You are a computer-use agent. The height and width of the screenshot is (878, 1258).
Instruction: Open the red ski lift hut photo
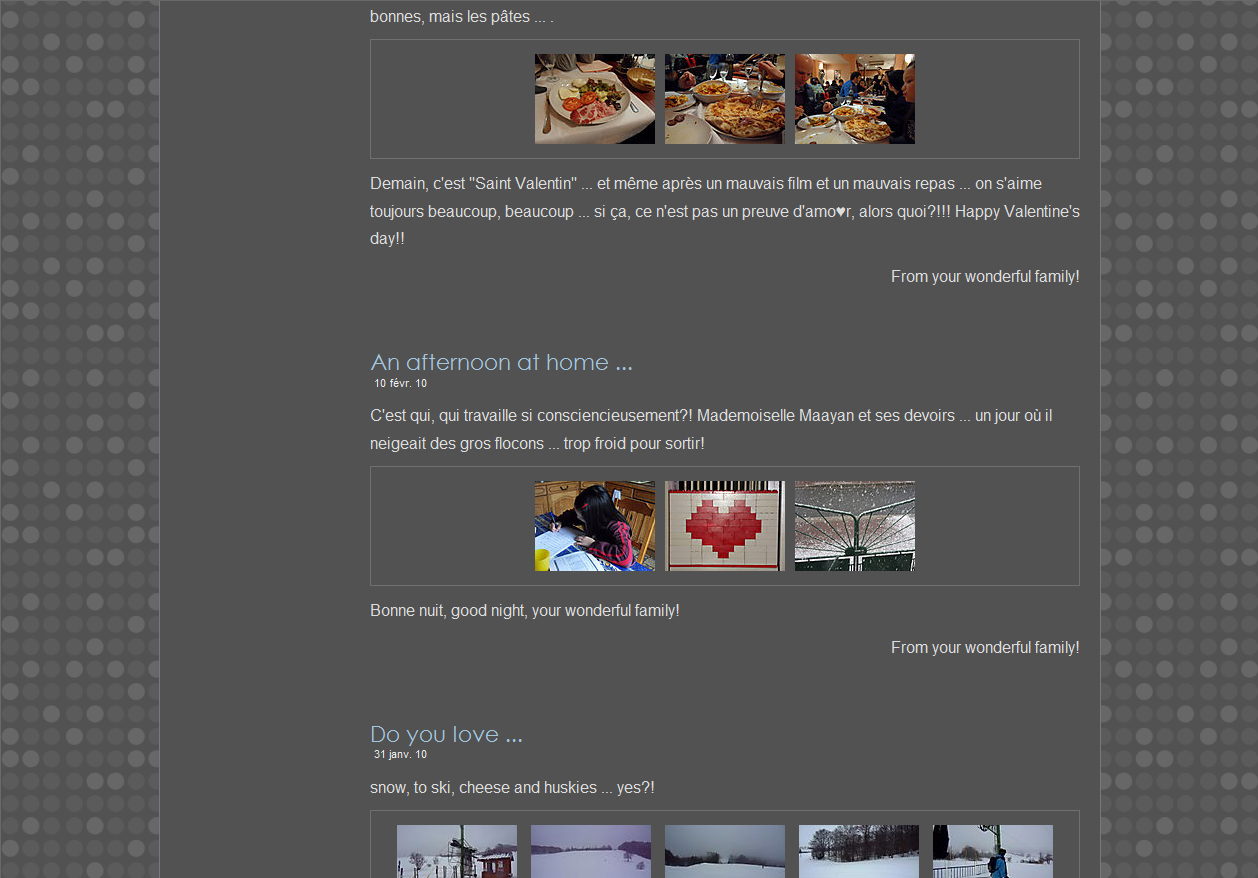(x=456, y=851)
